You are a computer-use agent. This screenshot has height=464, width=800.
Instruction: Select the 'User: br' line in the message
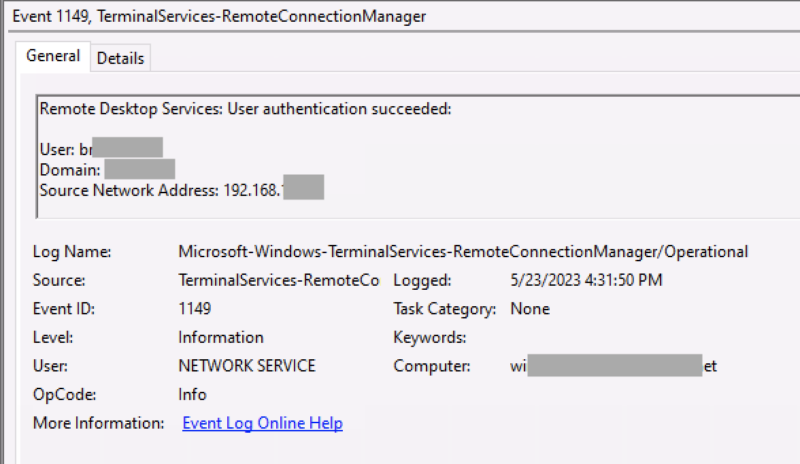[101, 150]
